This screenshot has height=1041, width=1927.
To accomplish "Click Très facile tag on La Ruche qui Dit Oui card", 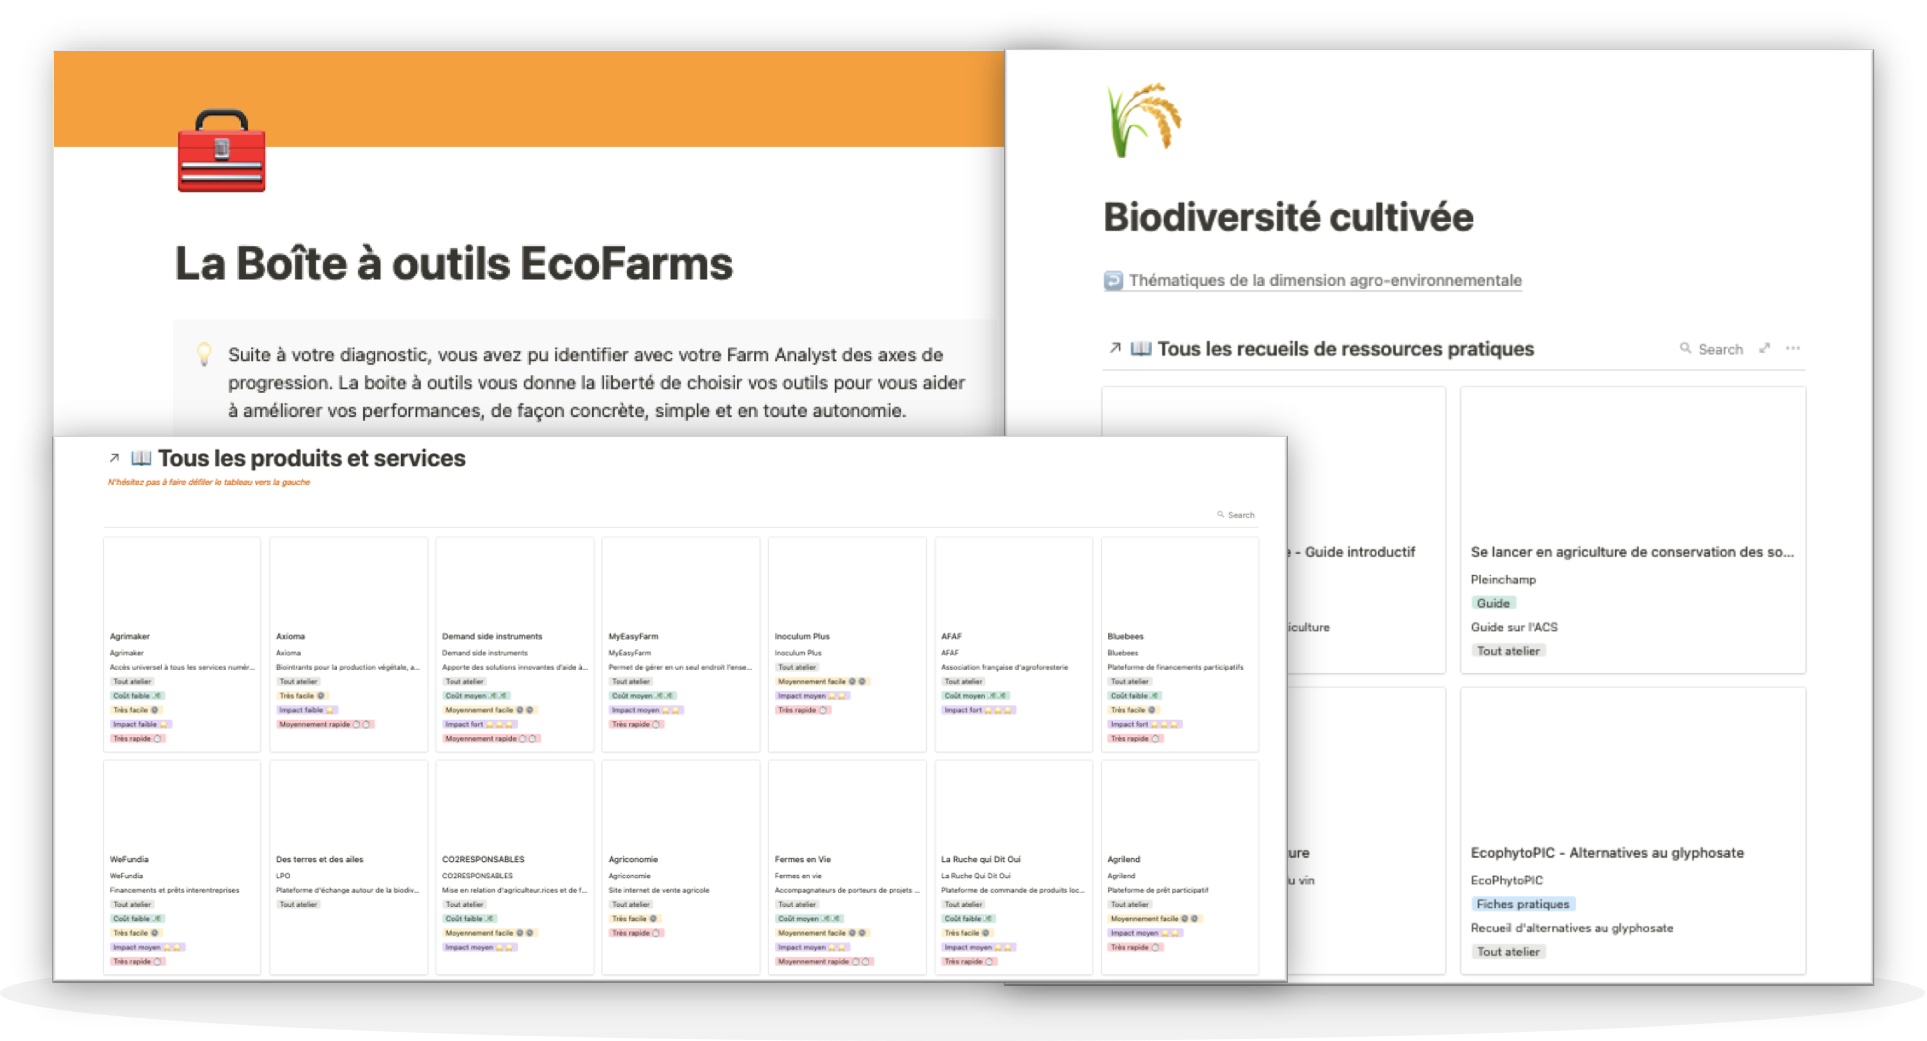I will (x=967, y=933).
